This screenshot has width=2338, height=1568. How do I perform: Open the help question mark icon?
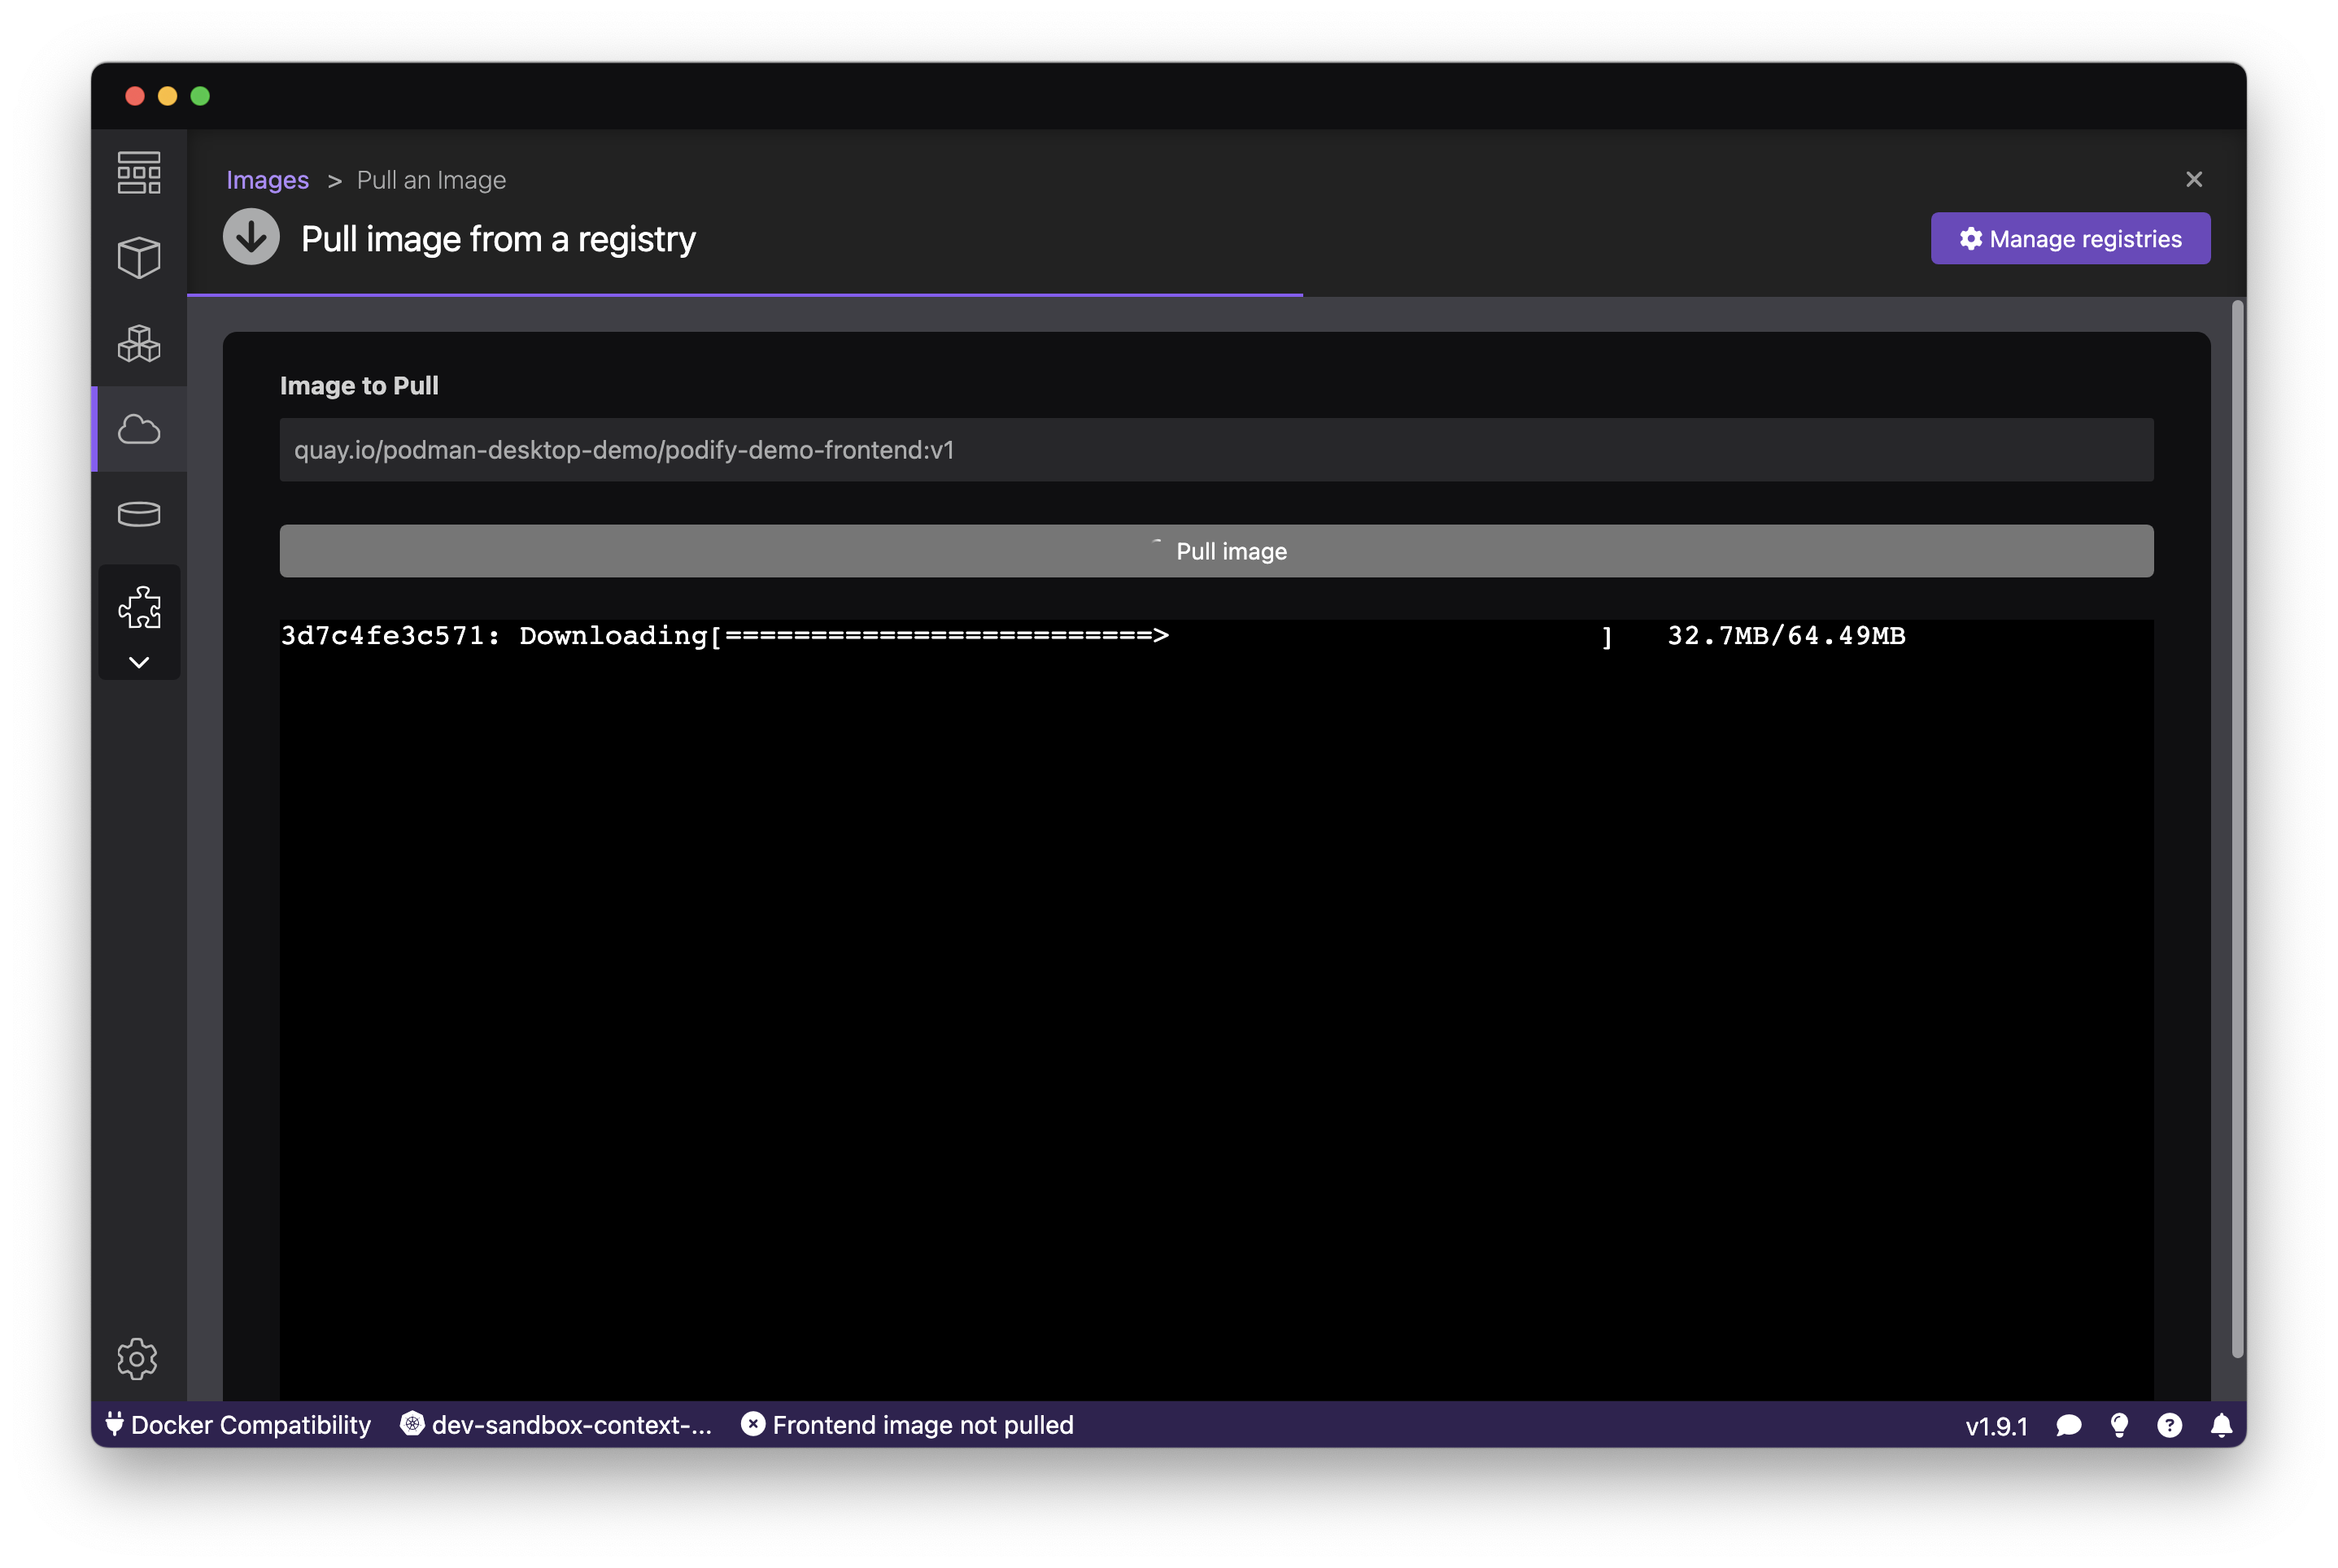click(2169, 1426)
